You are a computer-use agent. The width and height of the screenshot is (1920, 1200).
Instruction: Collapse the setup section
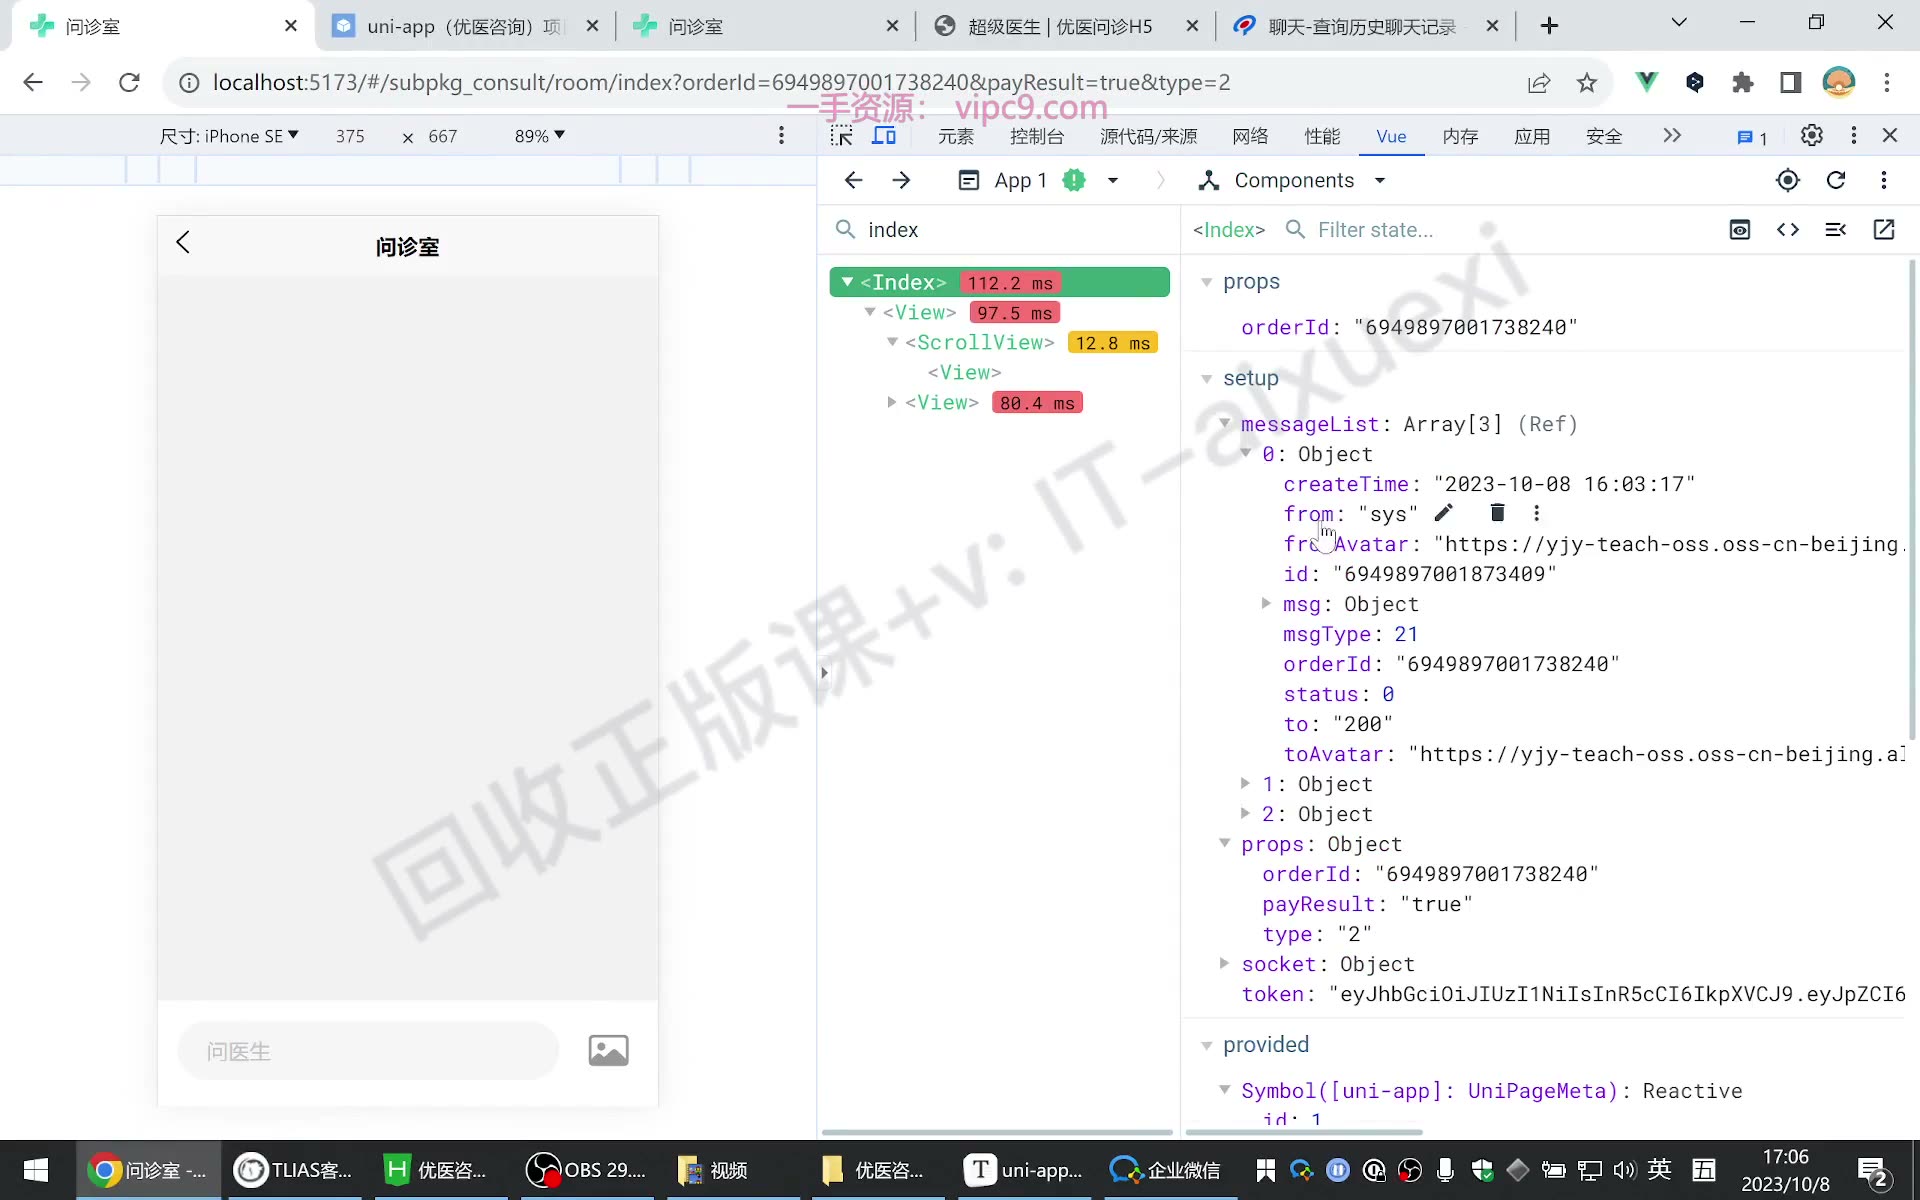tap(1207, 379)
